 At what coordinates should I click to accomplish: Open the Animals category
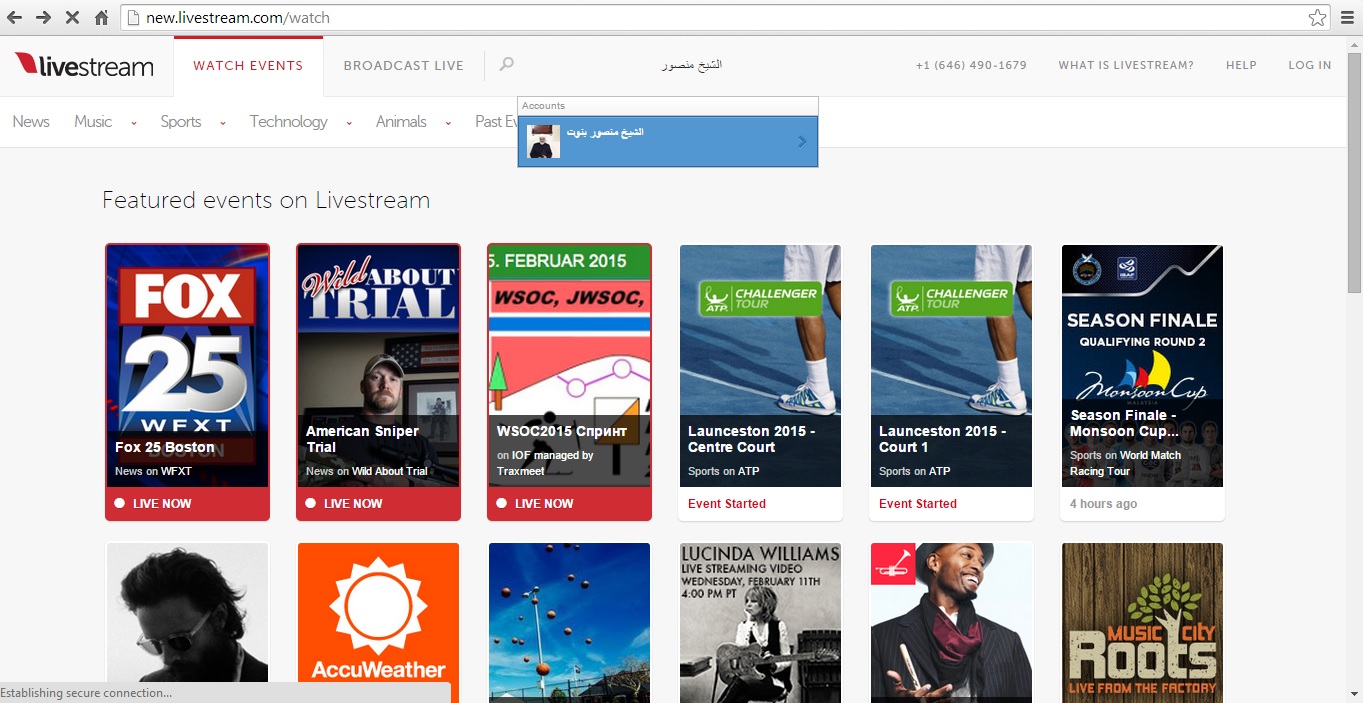click(401, 122)
